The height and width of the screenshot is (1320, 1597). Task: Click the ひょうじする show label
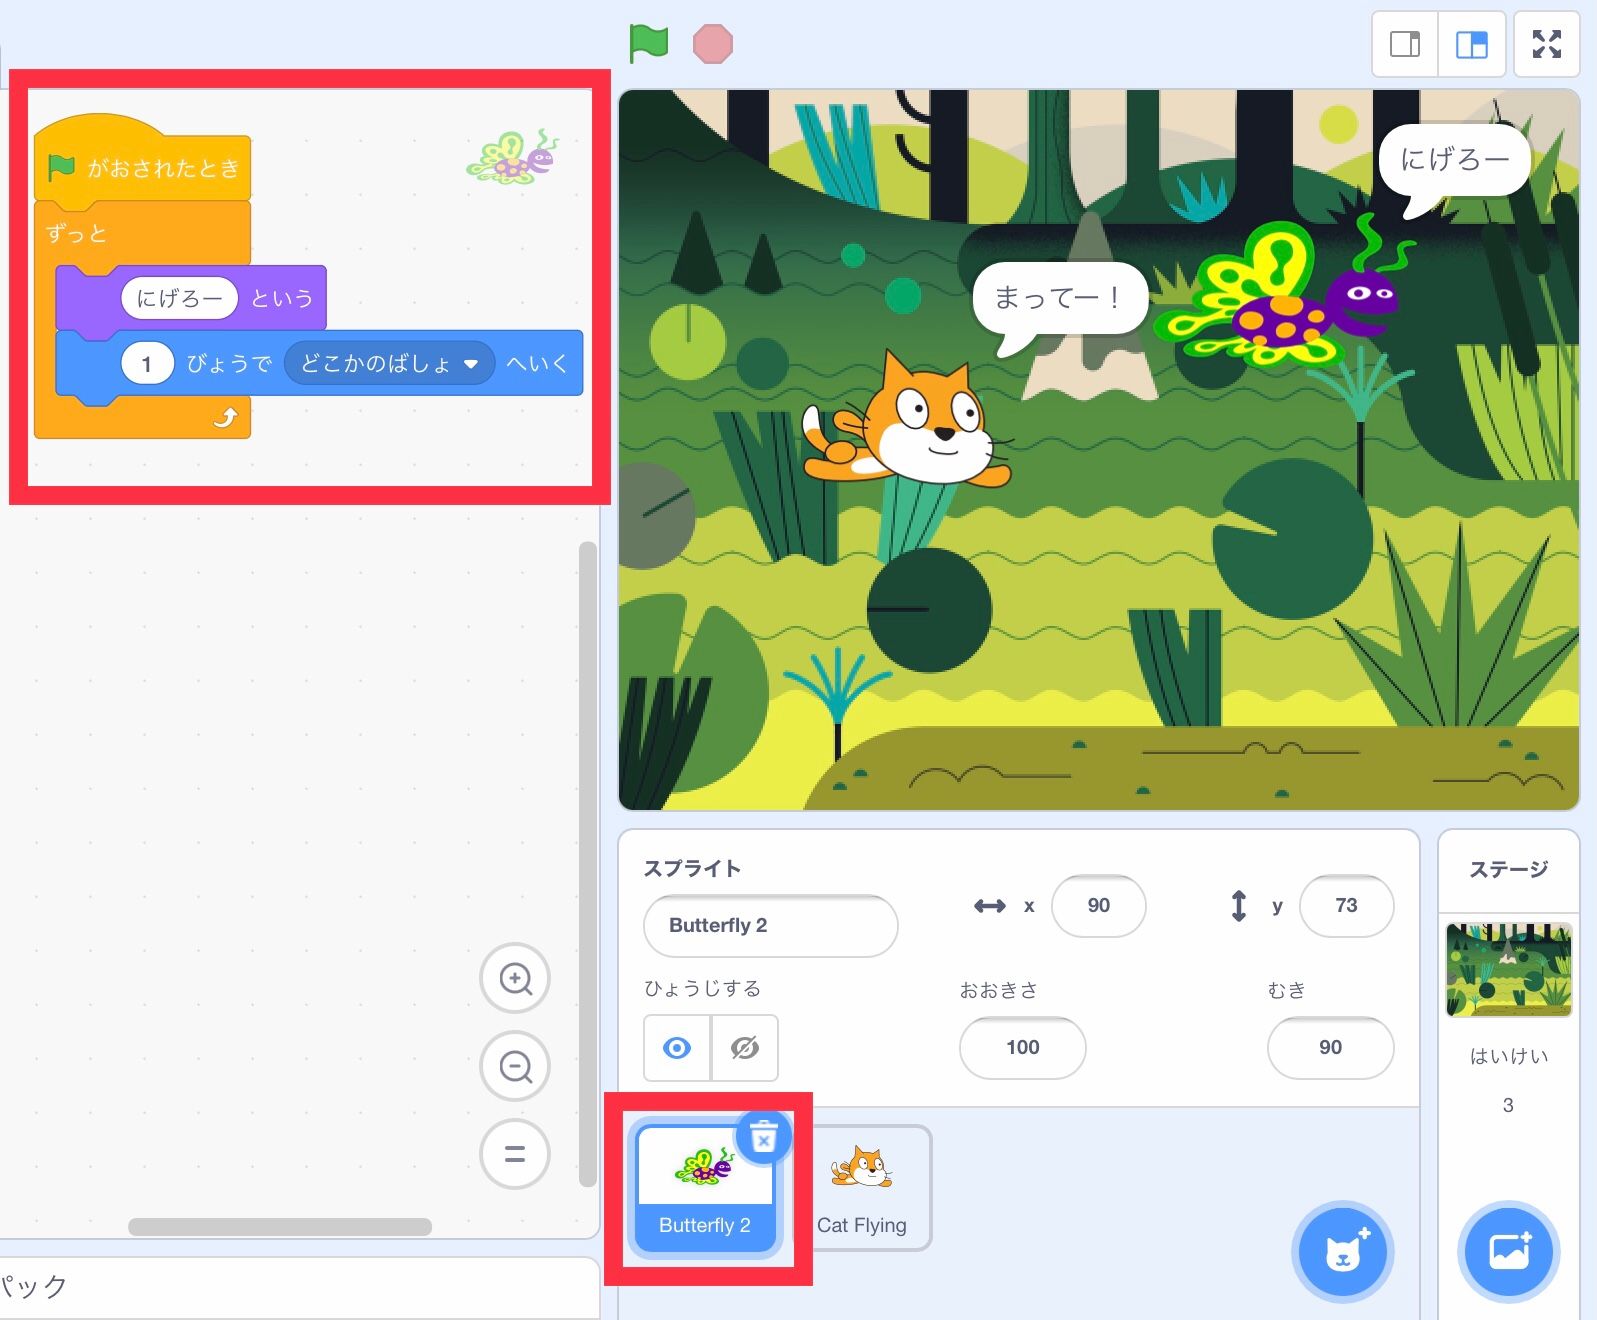coord(702,988)
